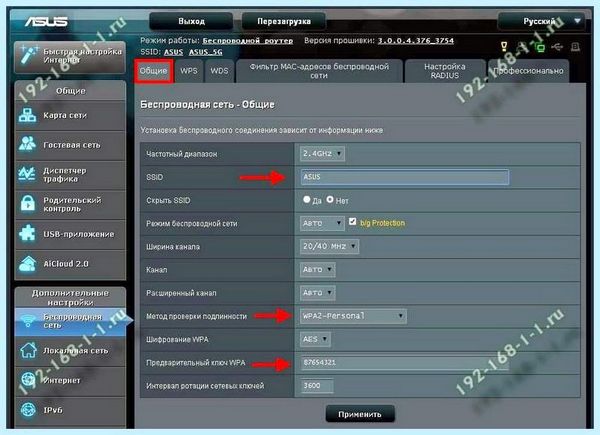Open the IPv6 globe icon
This screenshot has height=435, width=600.
point(28,409)
